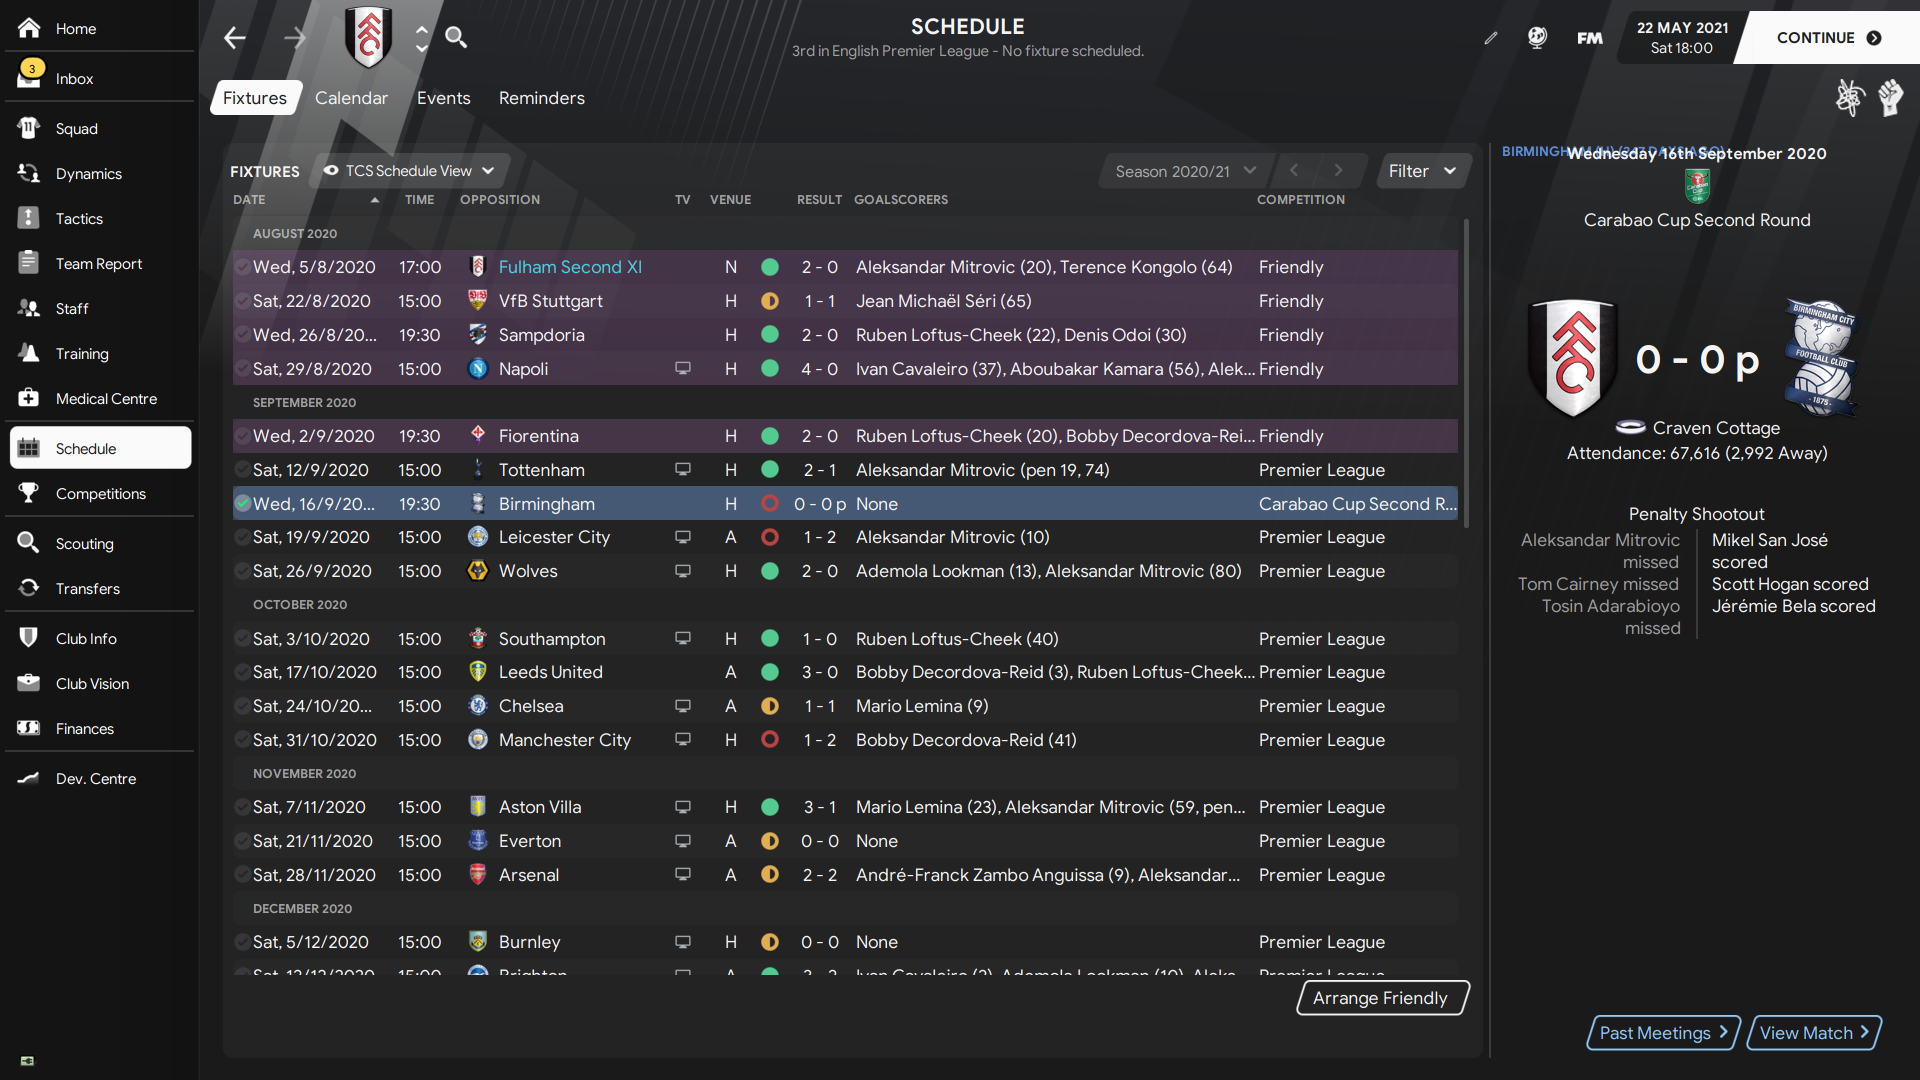Toggle checkmark on Leicester City fixture row
The image size is (1920, 1080).
[242, 538]
